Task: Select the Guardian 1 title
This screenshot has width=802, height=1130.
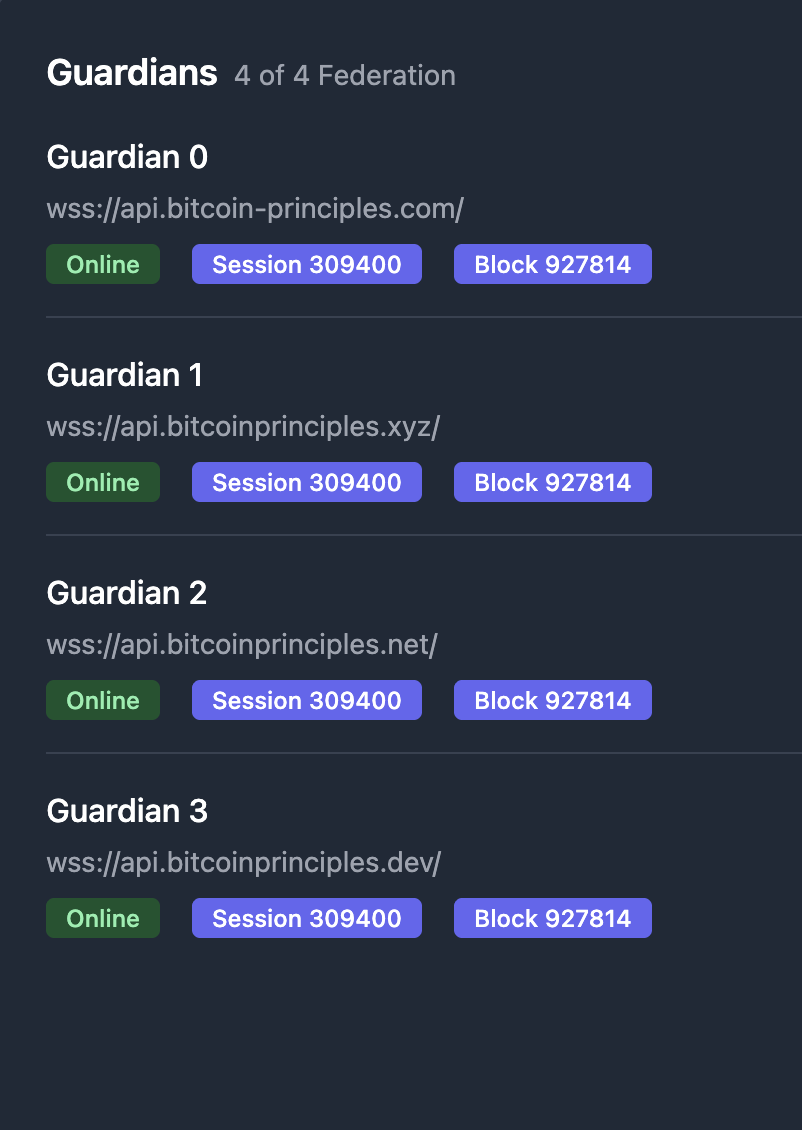Action: [x=125, y=375]
